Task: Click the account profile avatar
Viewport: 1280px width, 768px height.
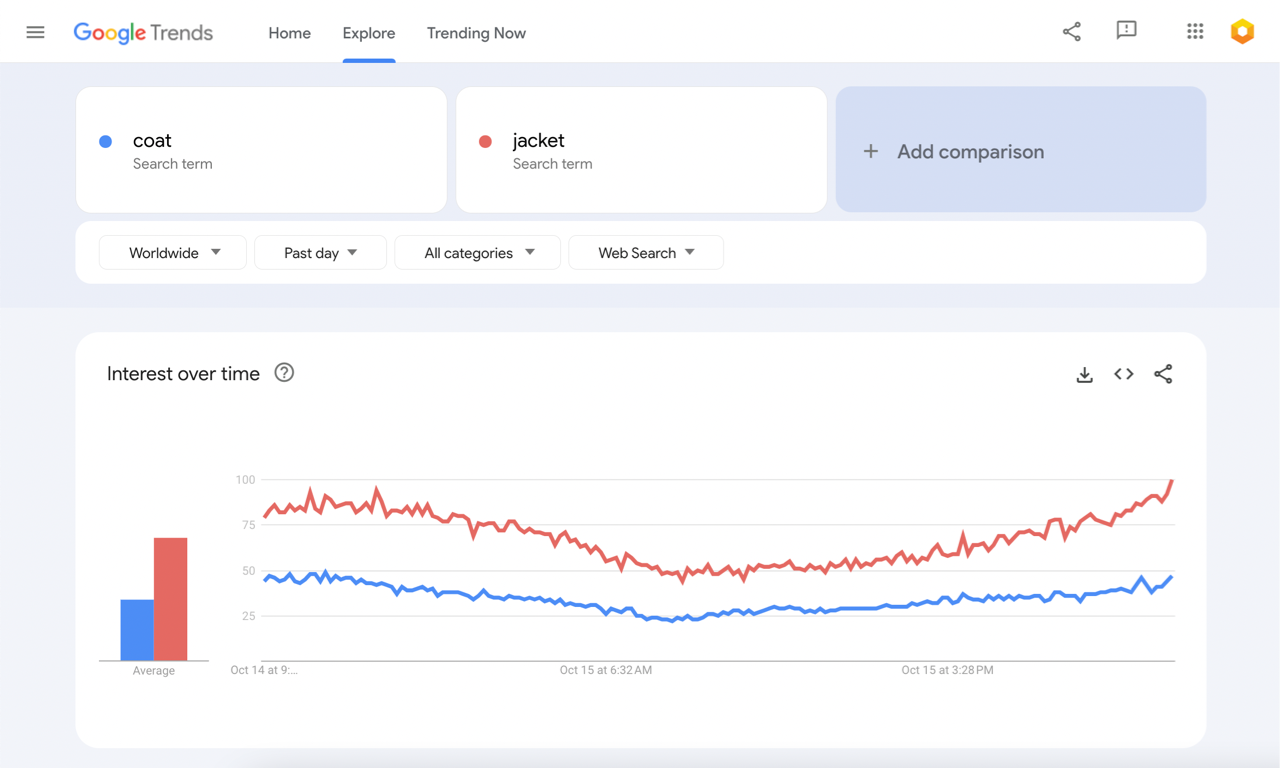Action: tap(1242, 32)
